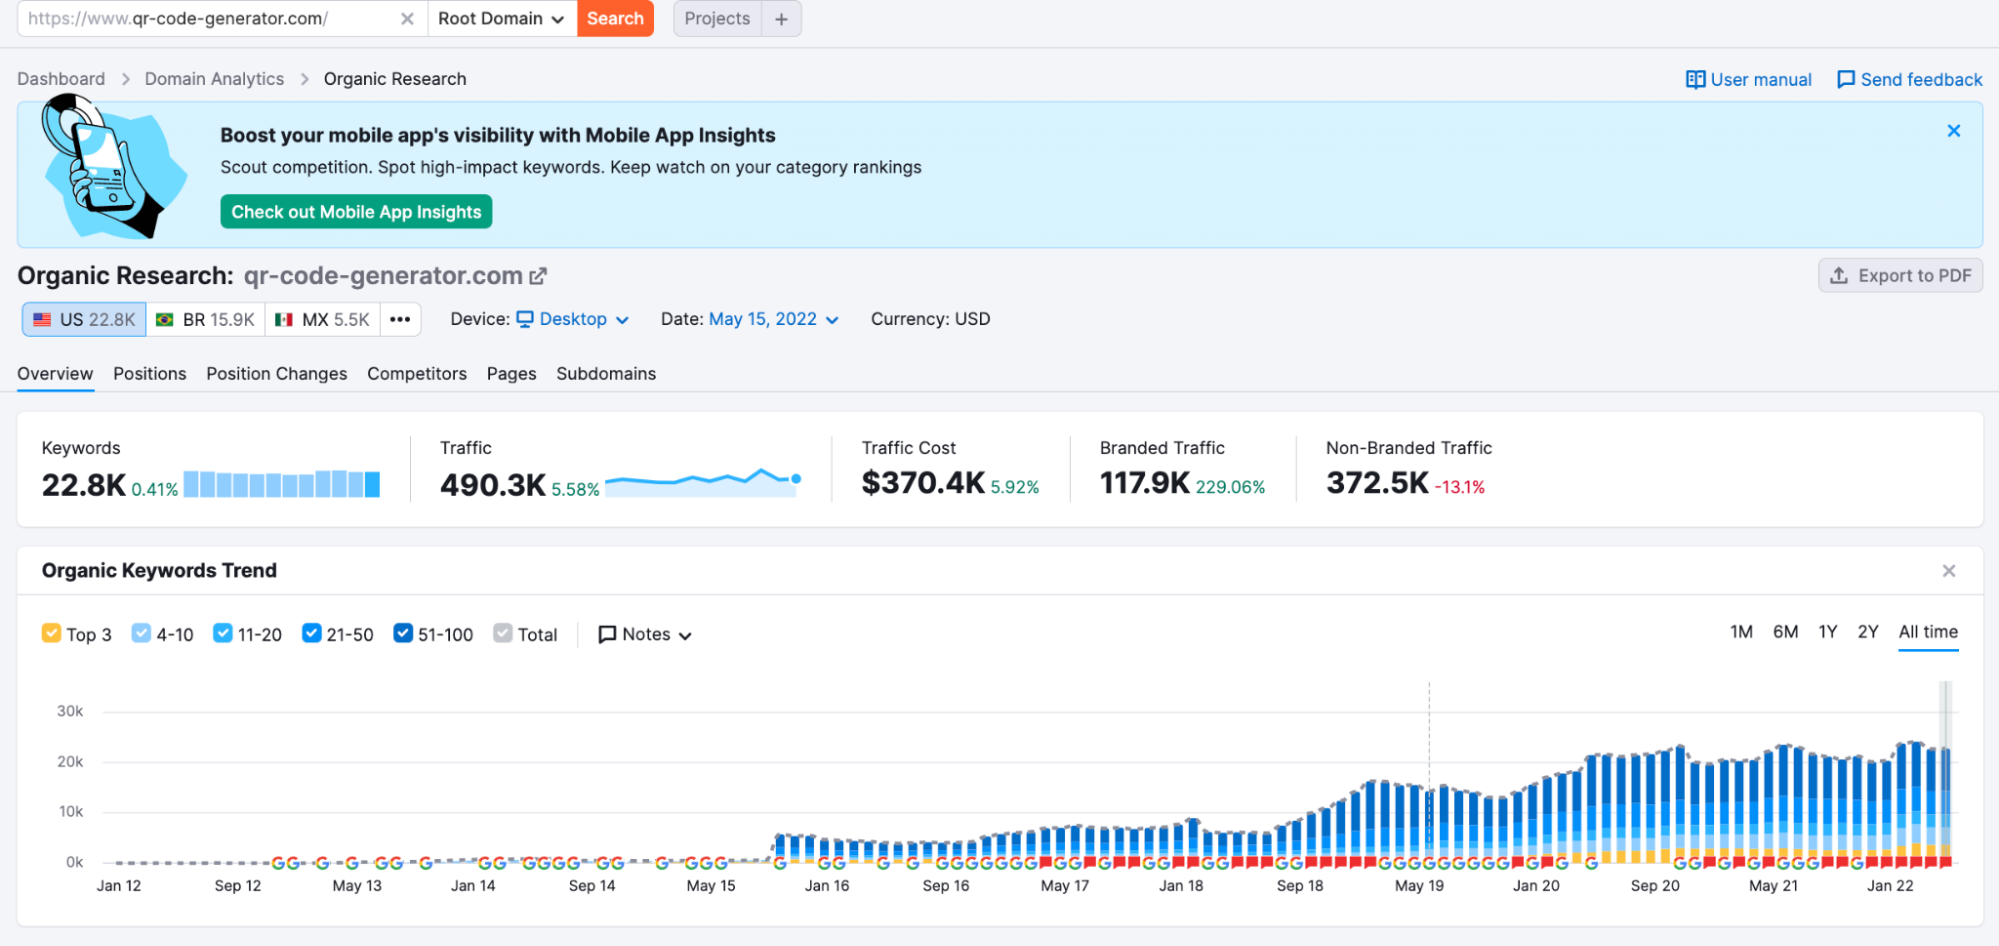This screenshot has width=1999, height=946.
Task: Click the mobile phone banner illustration
Action: click(113, 167)
